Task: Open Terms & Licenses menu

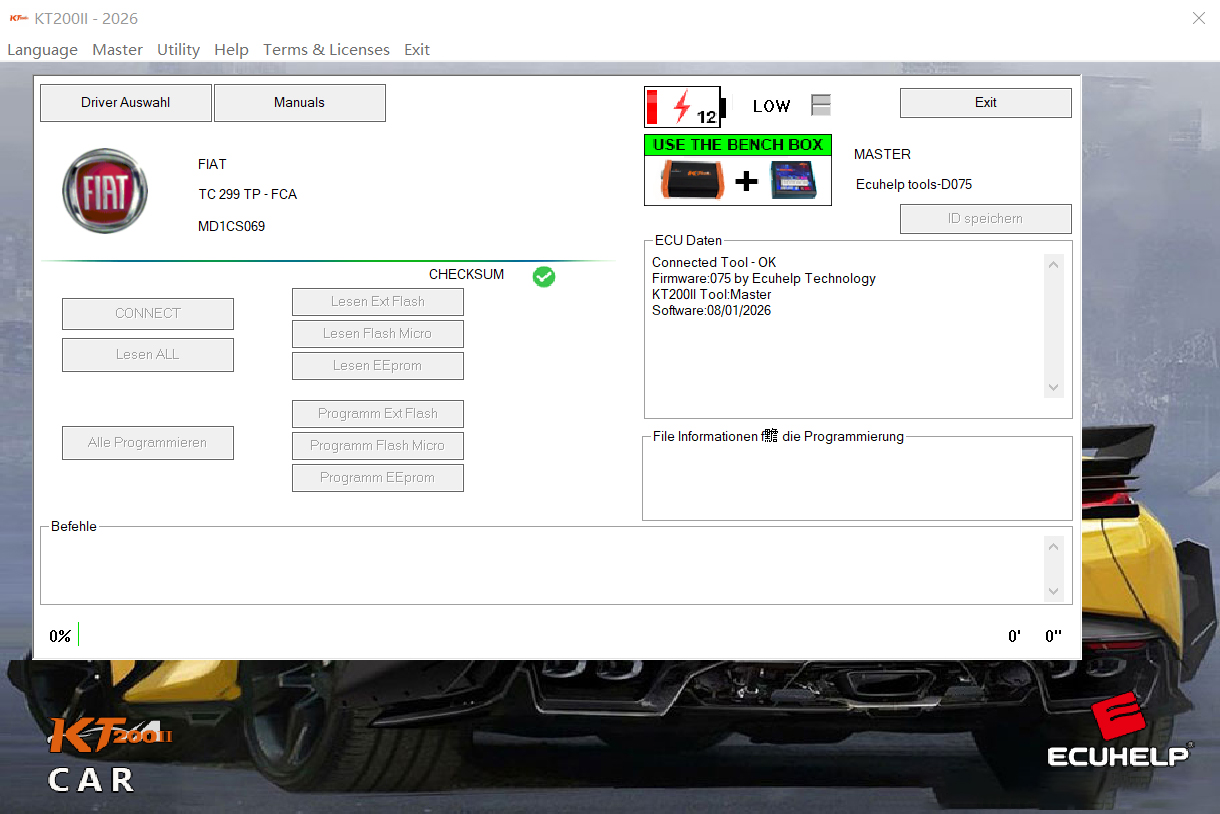Action: (326, 49)
